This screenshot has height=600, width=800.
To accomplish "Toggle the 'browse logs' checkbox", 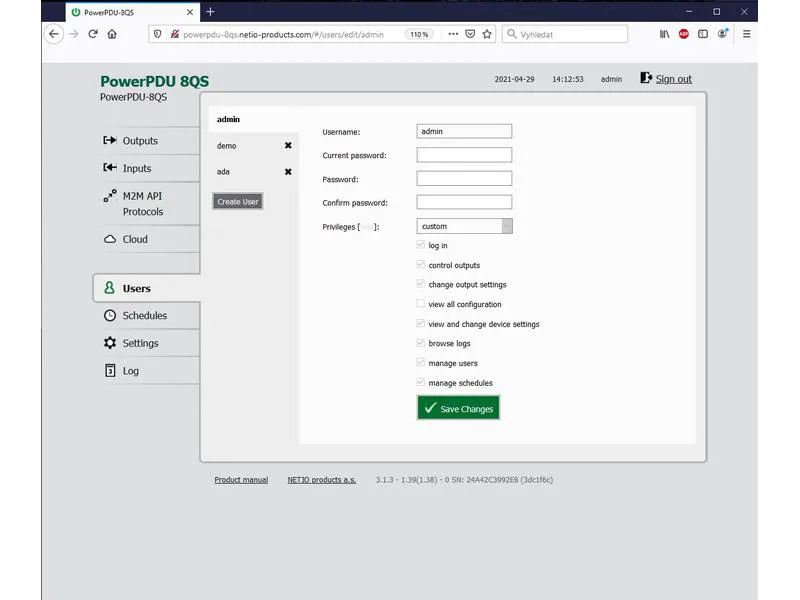I will pyautogui.click(x=420, y=343).
